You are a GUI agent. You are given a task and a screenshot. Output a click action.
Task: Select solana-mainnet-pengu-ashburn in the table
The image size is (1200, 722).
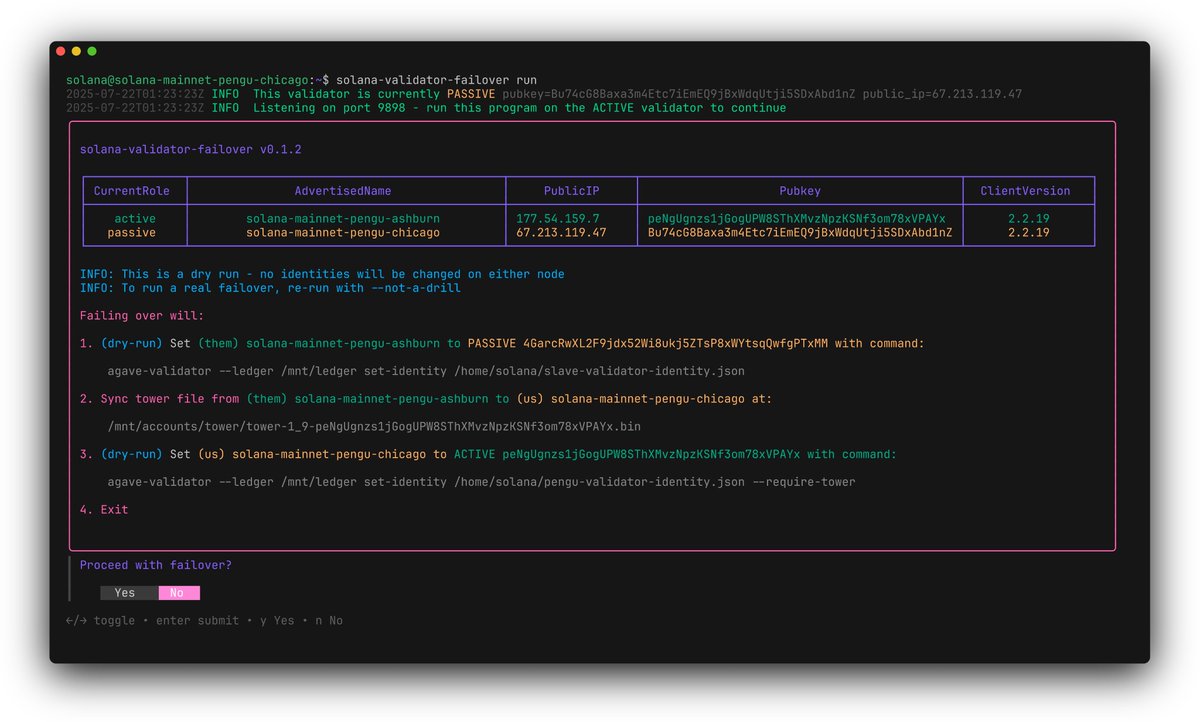(x=343, y=219)
